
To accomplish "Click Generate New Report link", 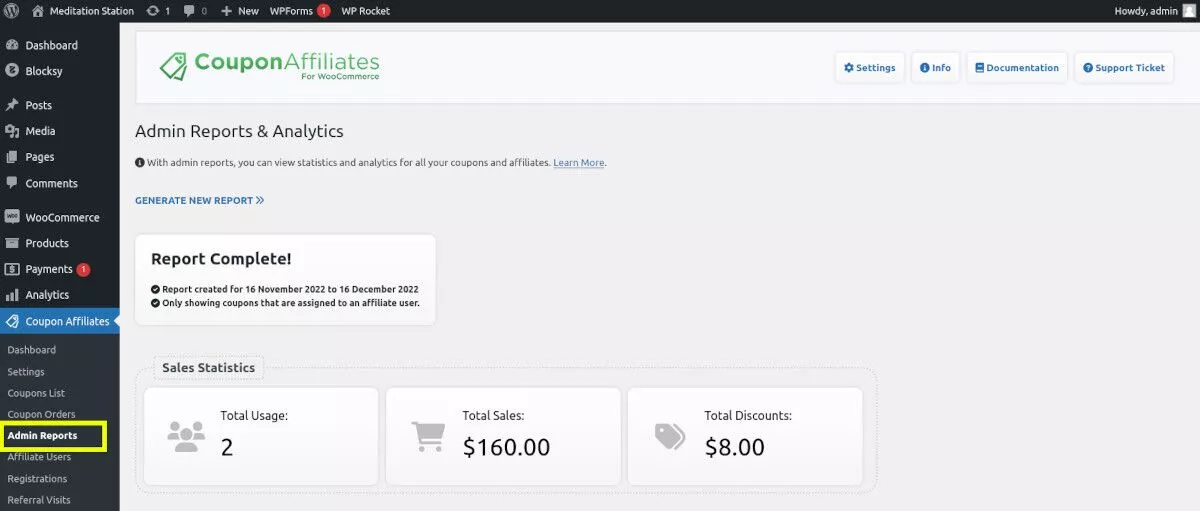I will pos(199,200).
